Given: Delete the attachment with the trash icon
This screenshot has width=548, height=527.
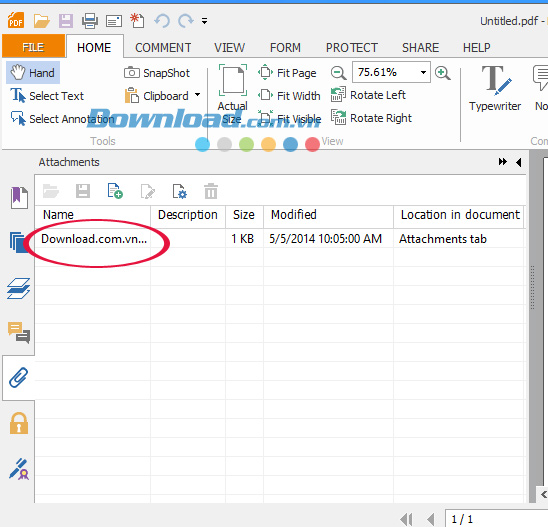Looking at the screenshot, I should (211, 191).
